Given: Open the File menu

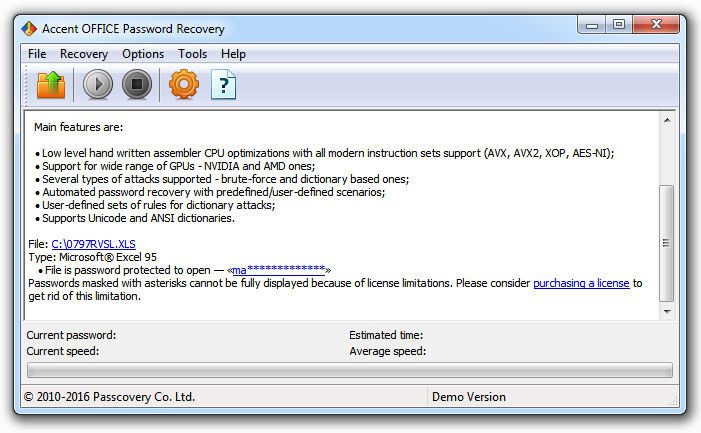Looking at the screenshot, I should coord(37,54).
